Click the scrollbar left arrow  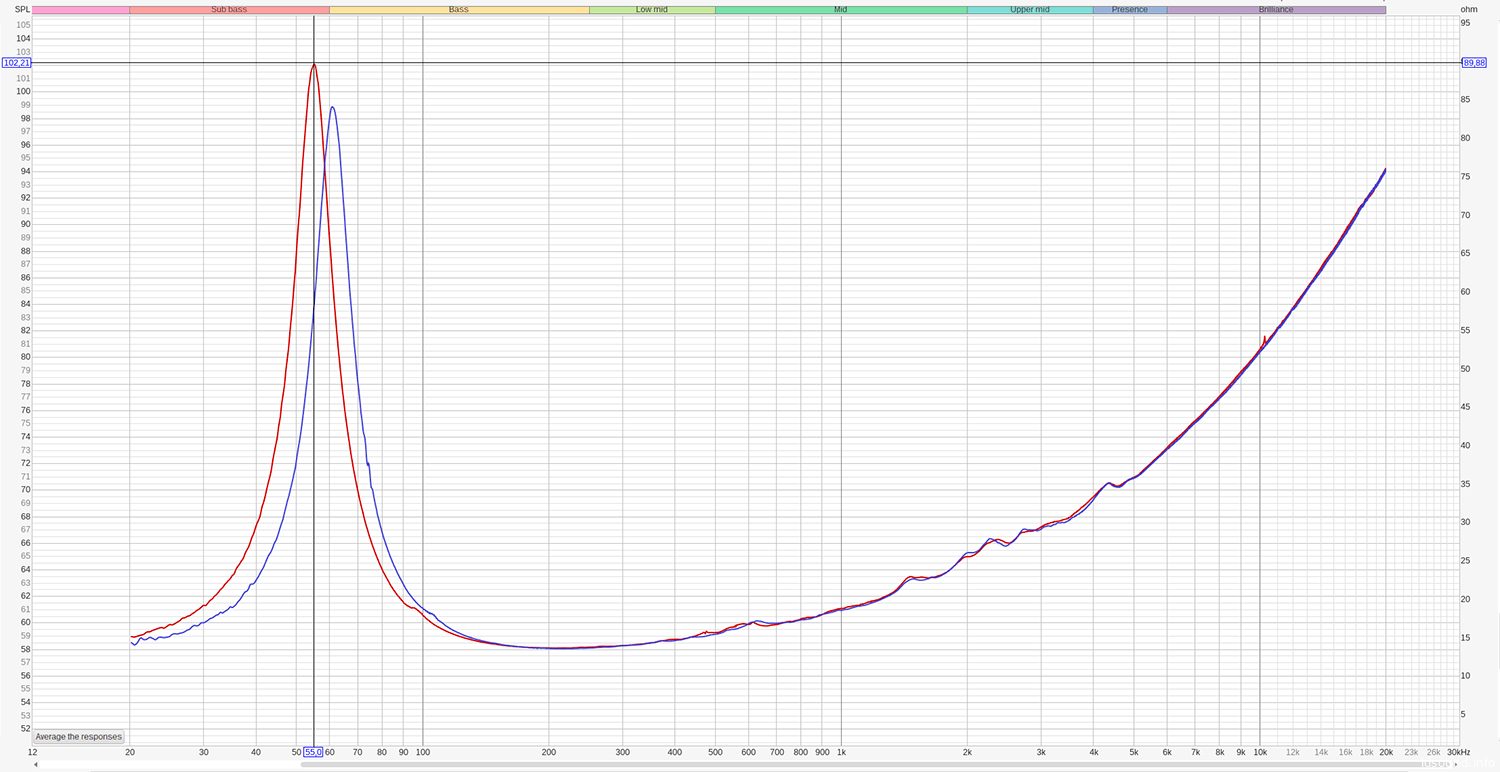[x=36, y=765]
